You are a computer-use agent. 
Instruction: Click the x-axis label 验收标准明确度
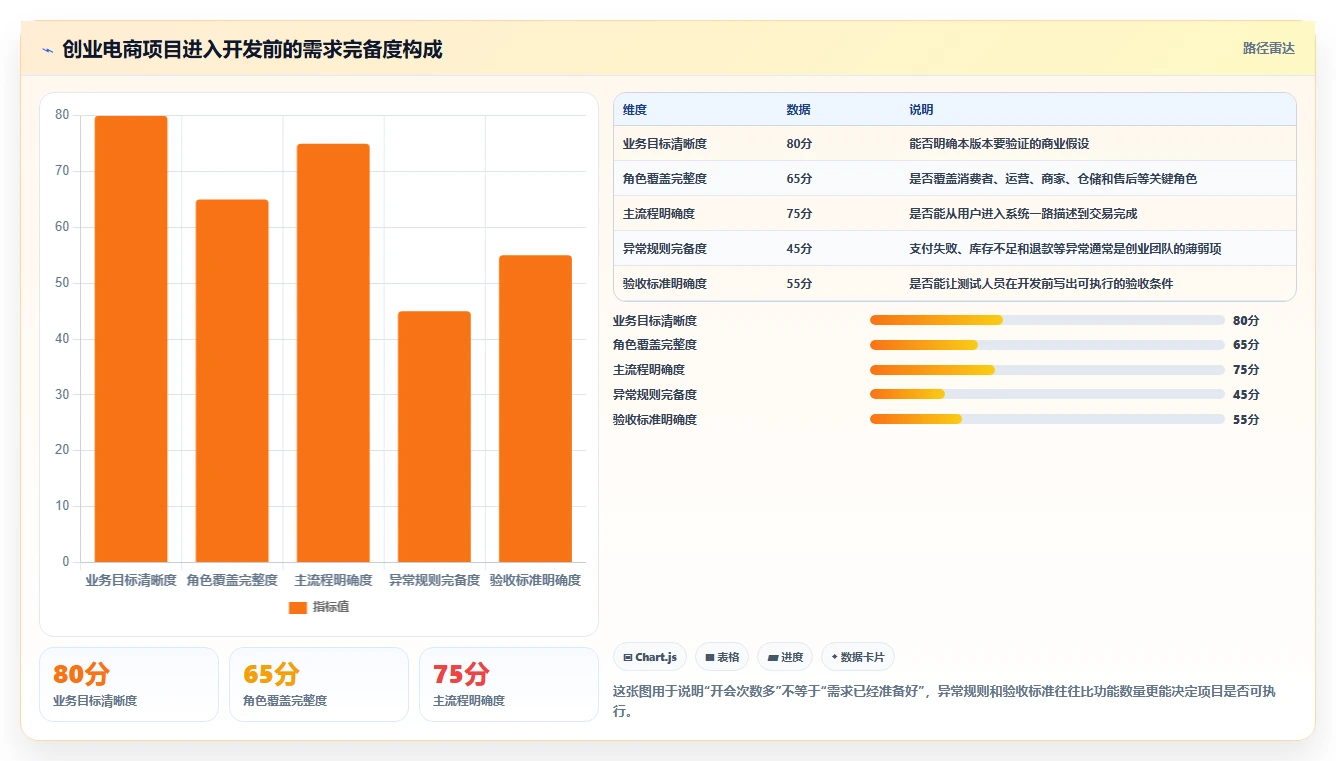[x=535, y=580]
